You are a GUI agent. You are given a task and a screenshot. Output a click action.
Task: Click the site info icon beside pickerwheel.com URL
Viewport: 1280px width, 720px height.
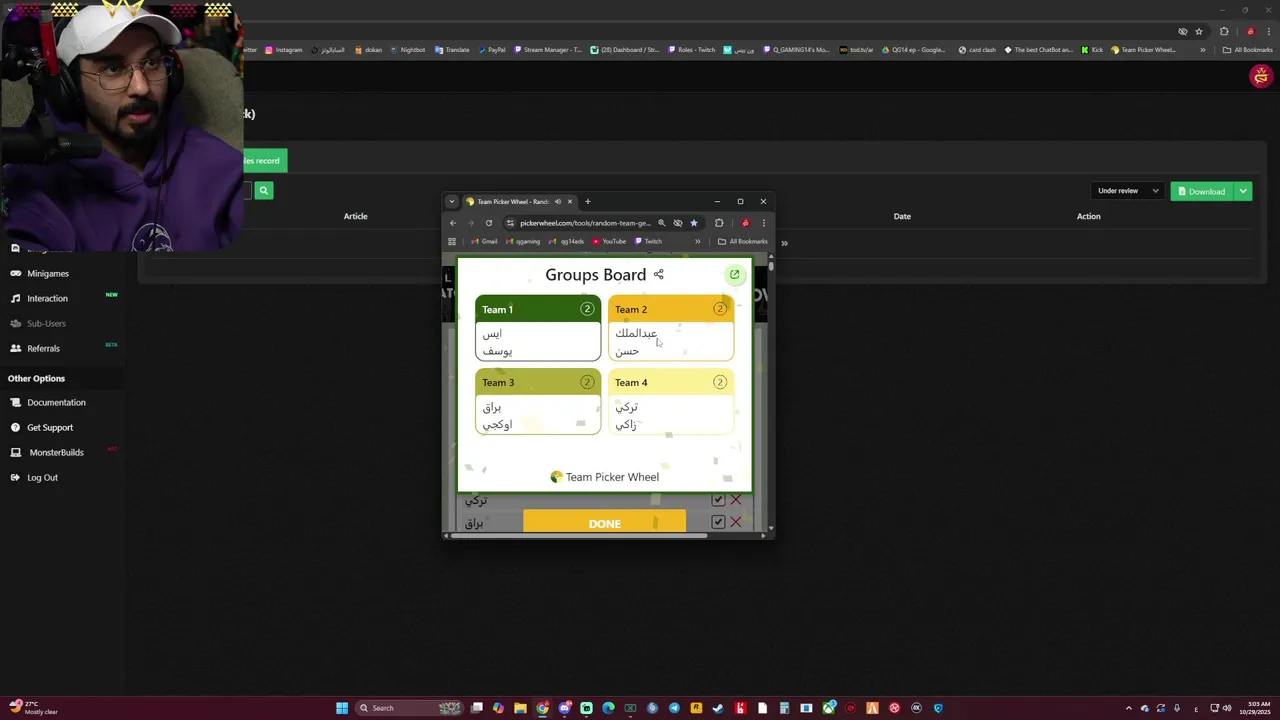(x=510, y=223)
